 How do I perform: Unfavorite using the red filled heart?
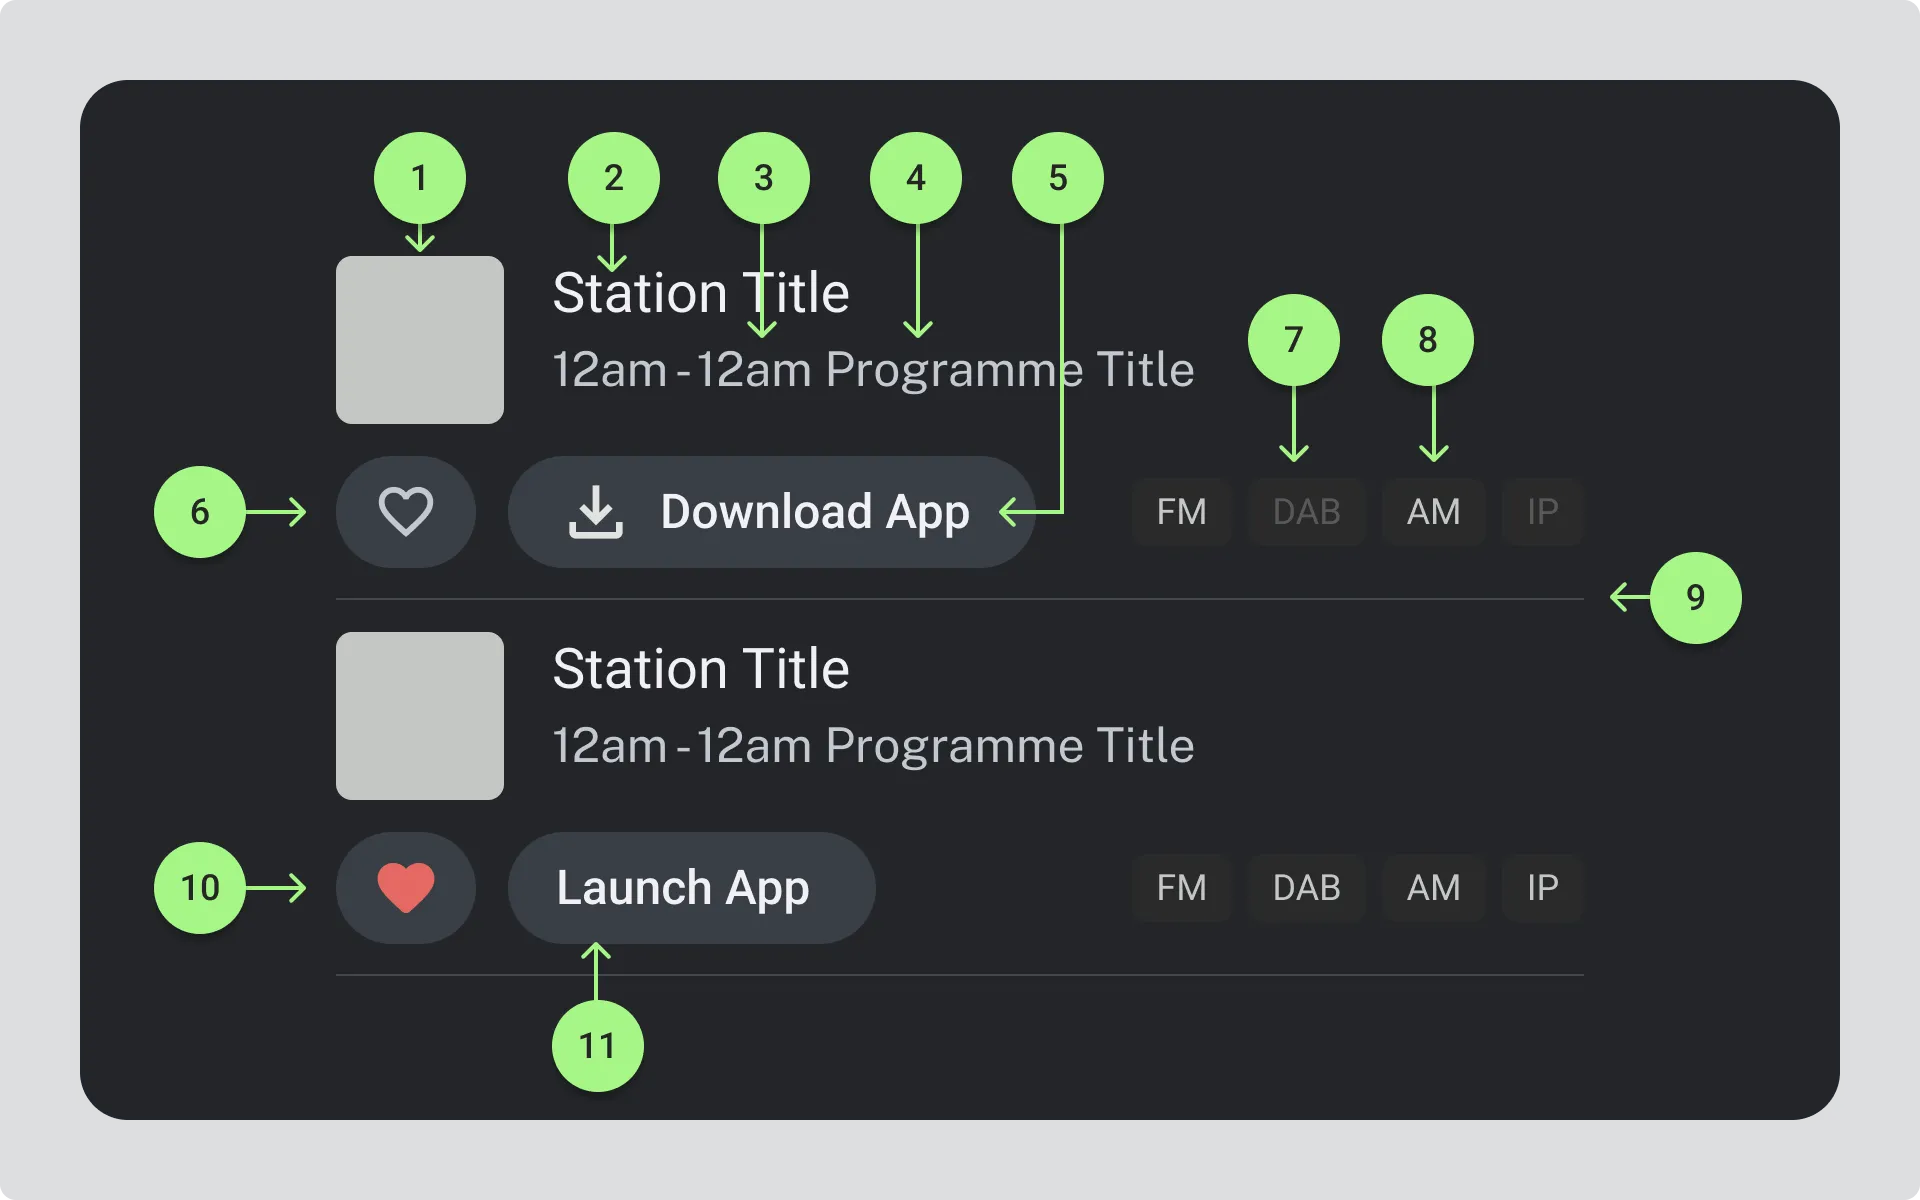tap(405, 887)
